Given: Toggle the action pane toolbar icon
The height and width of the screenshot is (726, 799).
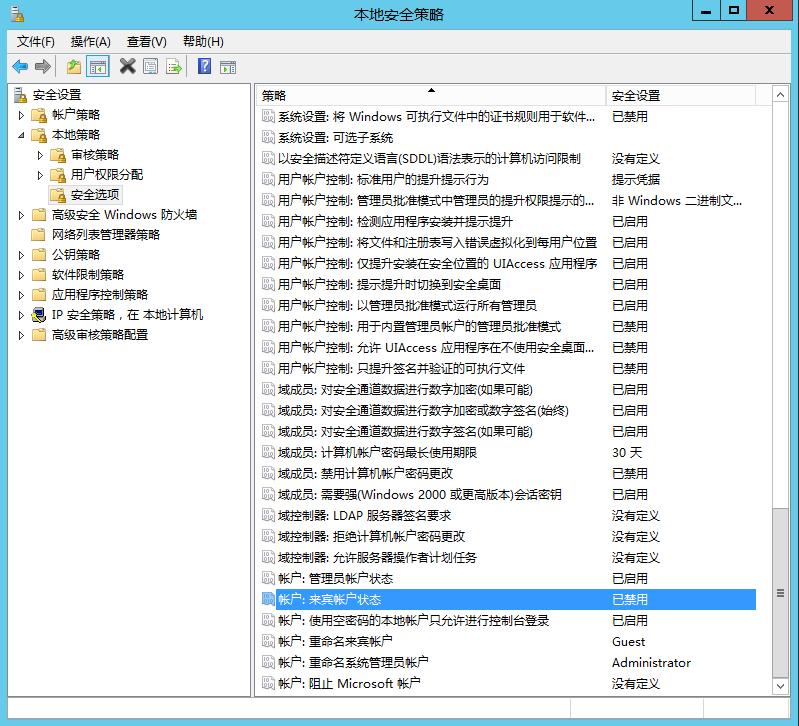Looking at the screenshot, I should point(228,67).
